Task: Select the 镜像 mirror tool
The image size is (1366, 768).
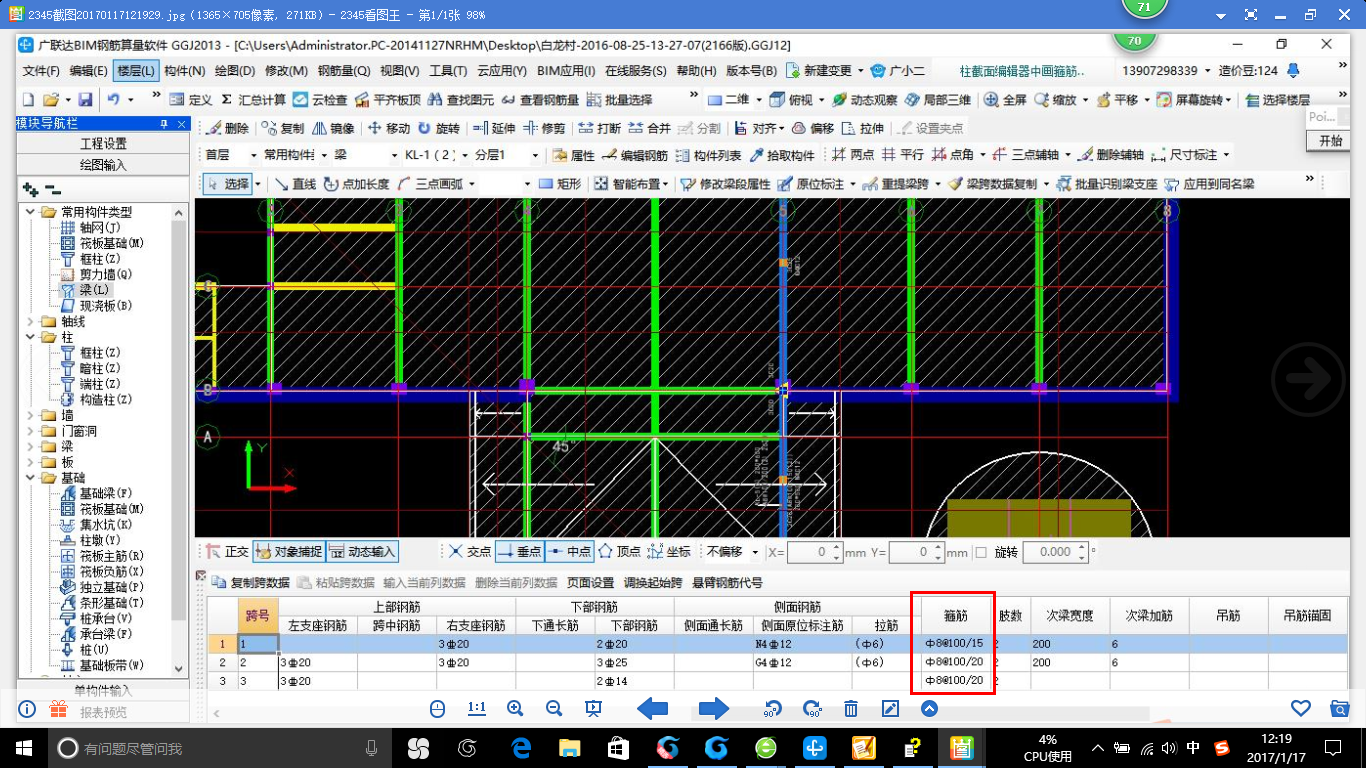Action: pos(334,128)
